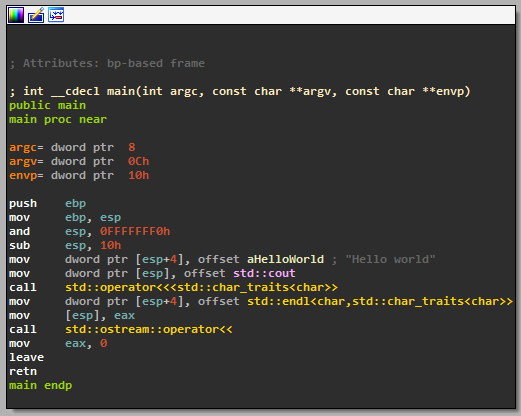Image resolution: width=521 pixels, height=416 pixels.
Task: Click the 'int __cdecl main' prototype comment
Action: (x=240, y=91)
